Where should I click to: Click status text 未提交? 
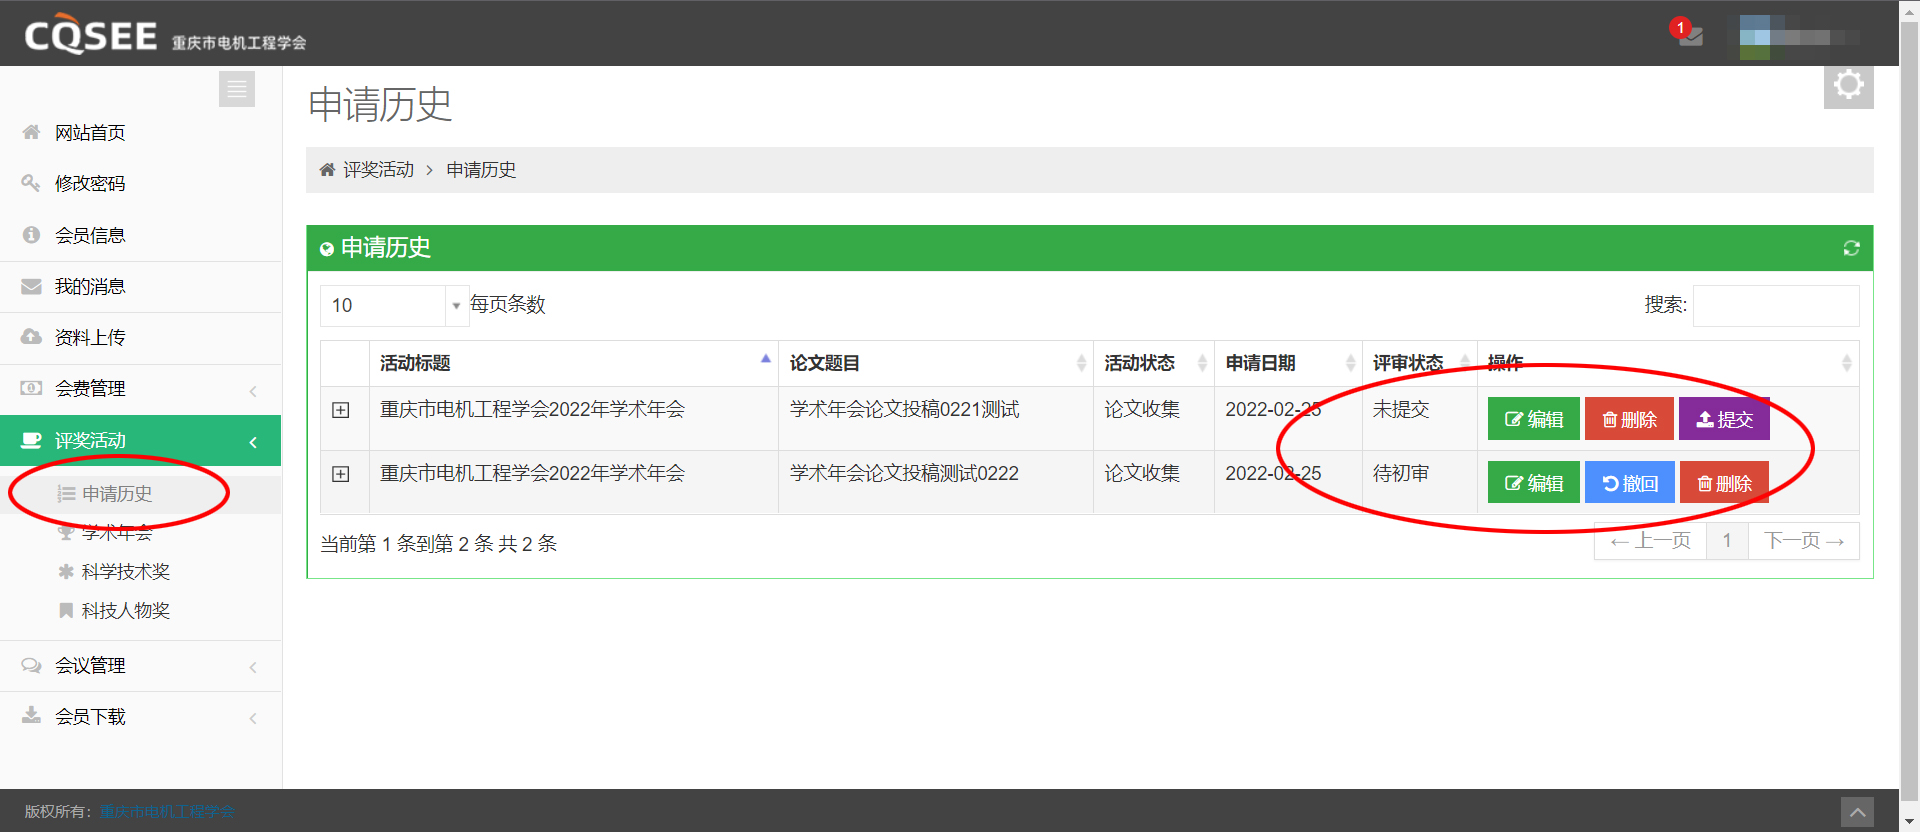coord(1400,410)
